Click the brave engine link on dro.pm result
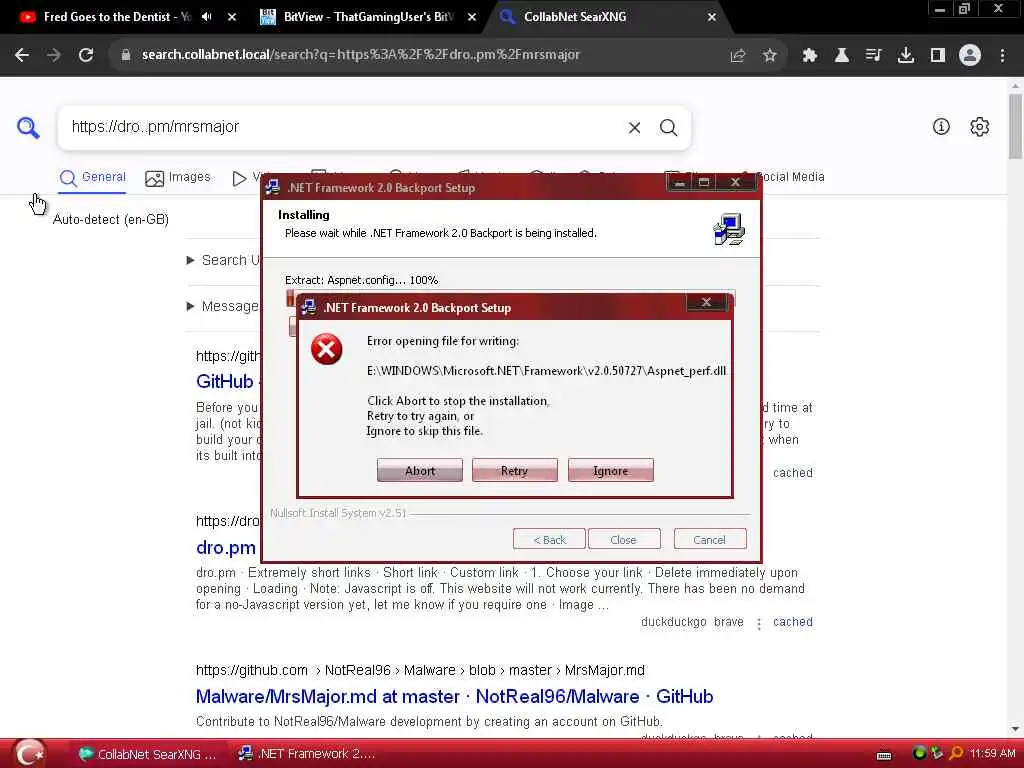This screenshot has height=768, width=1024. tap(729, 622)
